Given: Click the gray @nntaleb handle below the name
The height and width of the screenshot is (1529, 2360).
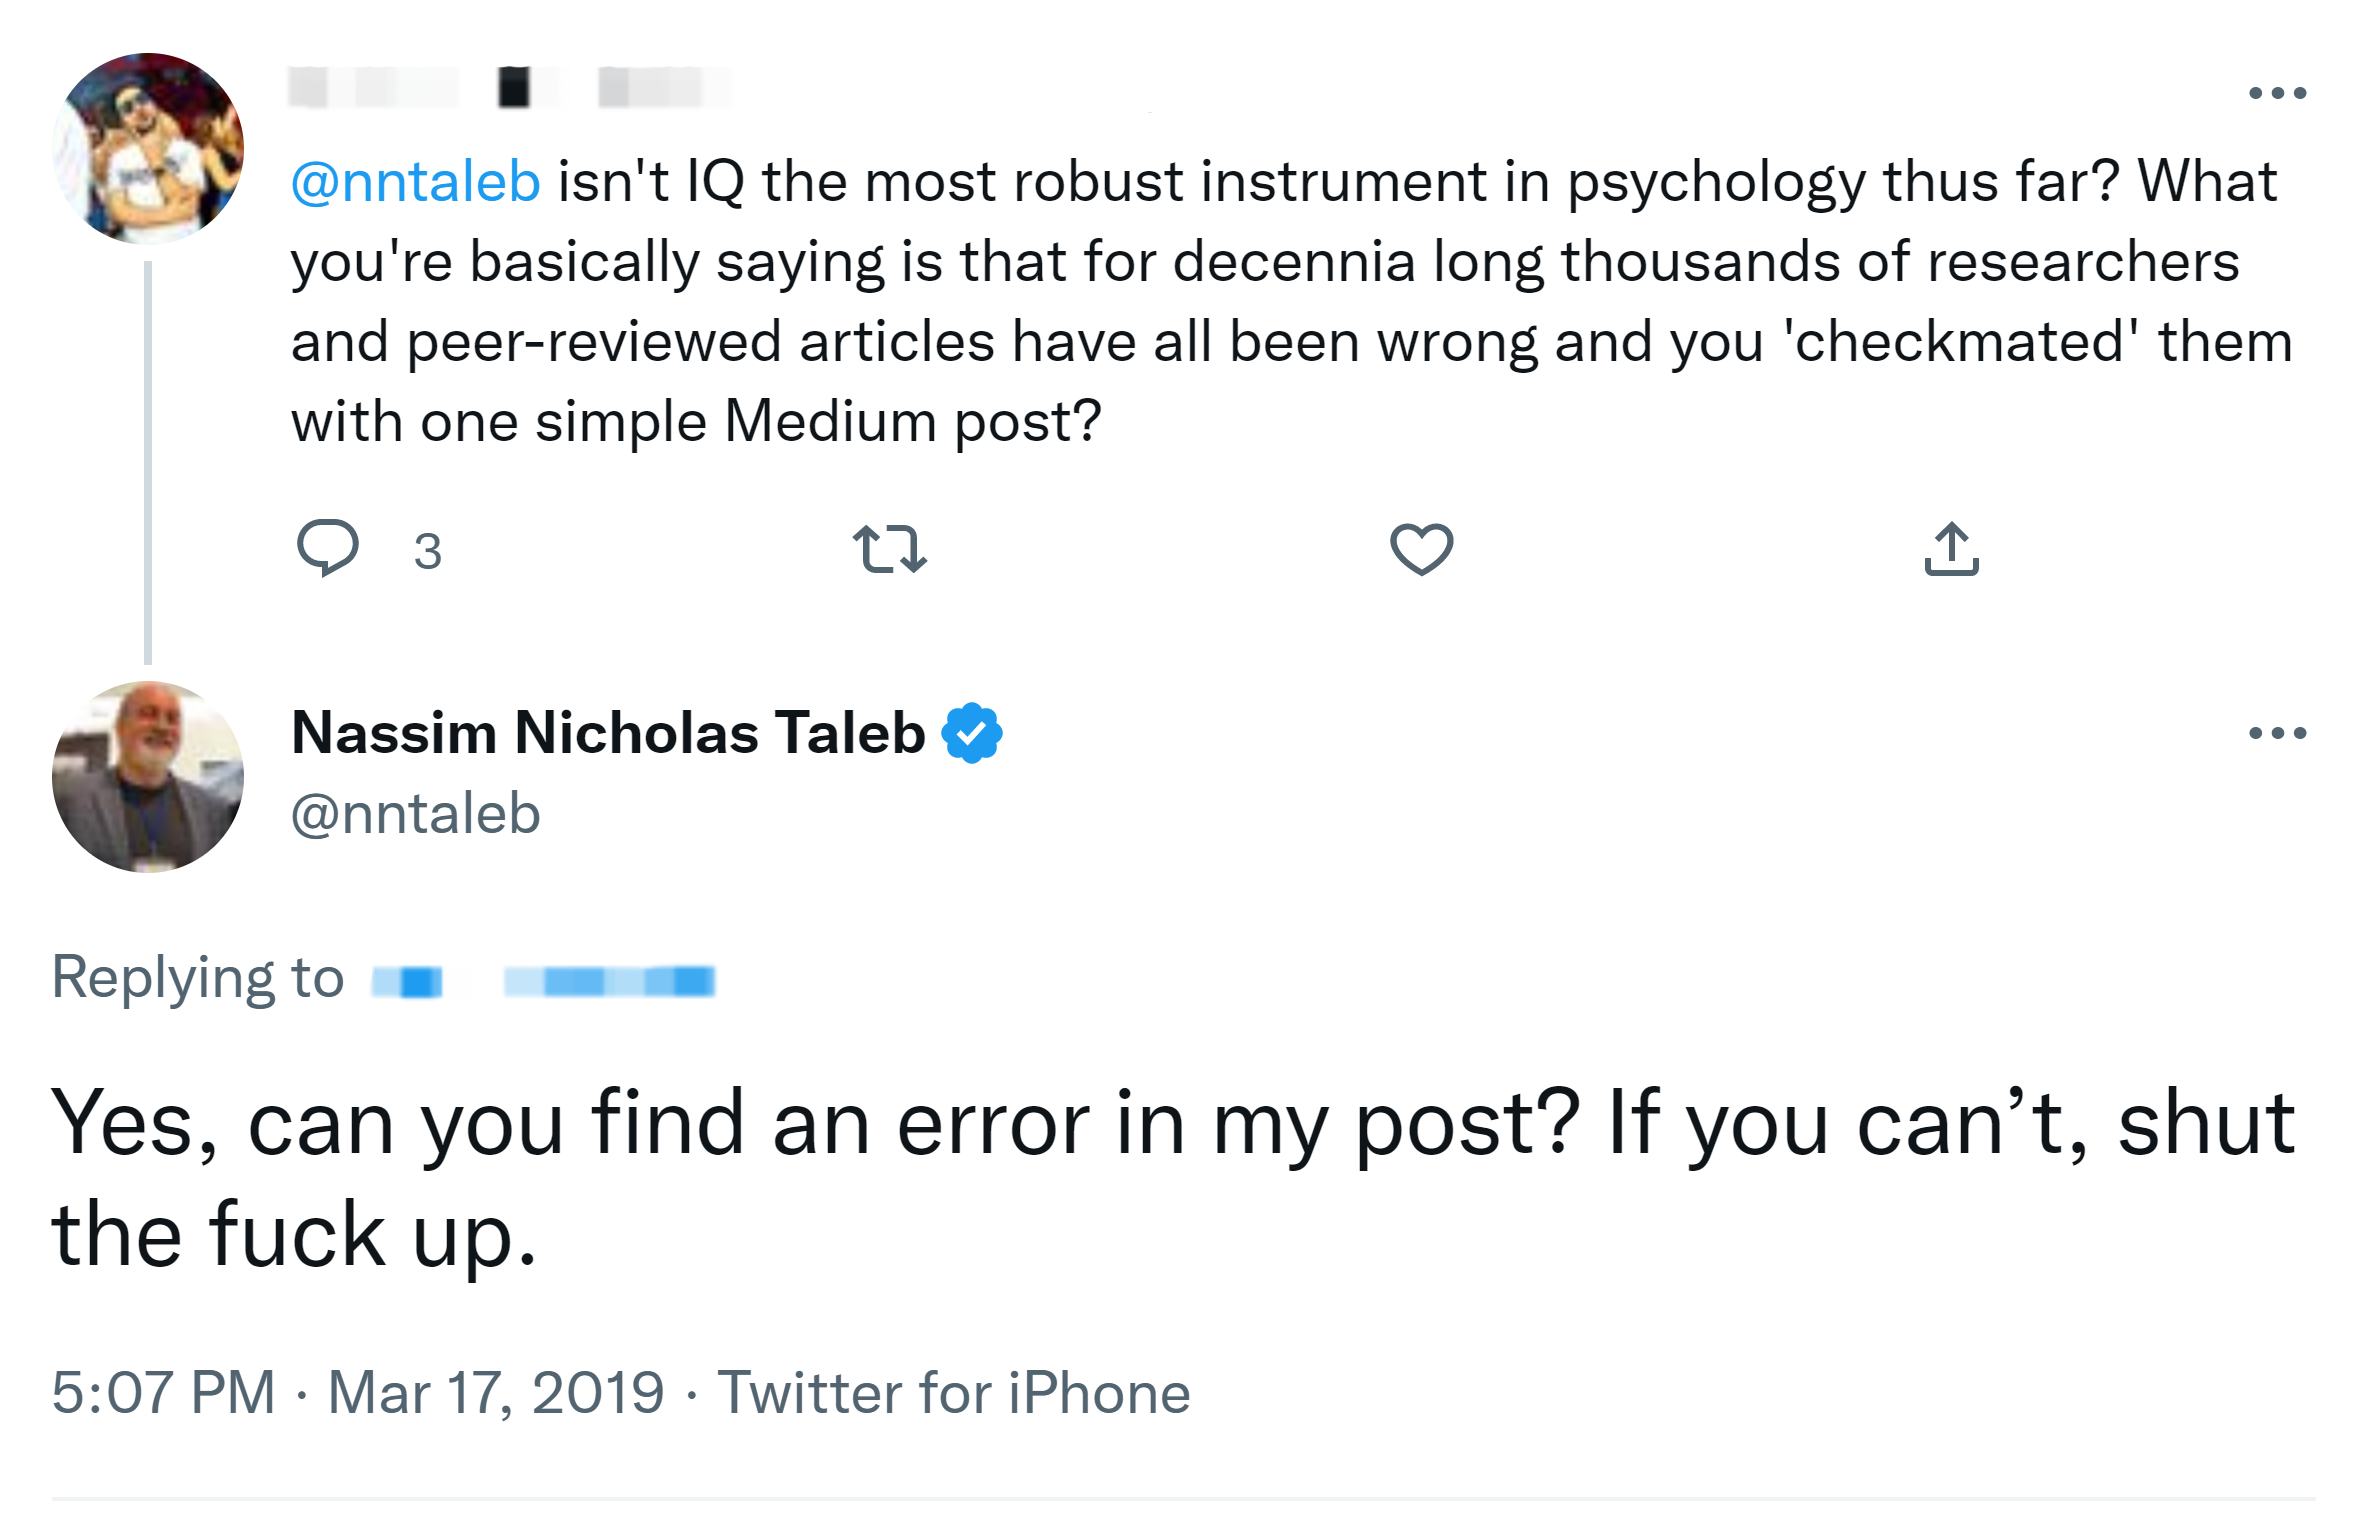Looking at the screenshot, I should 415,813.
